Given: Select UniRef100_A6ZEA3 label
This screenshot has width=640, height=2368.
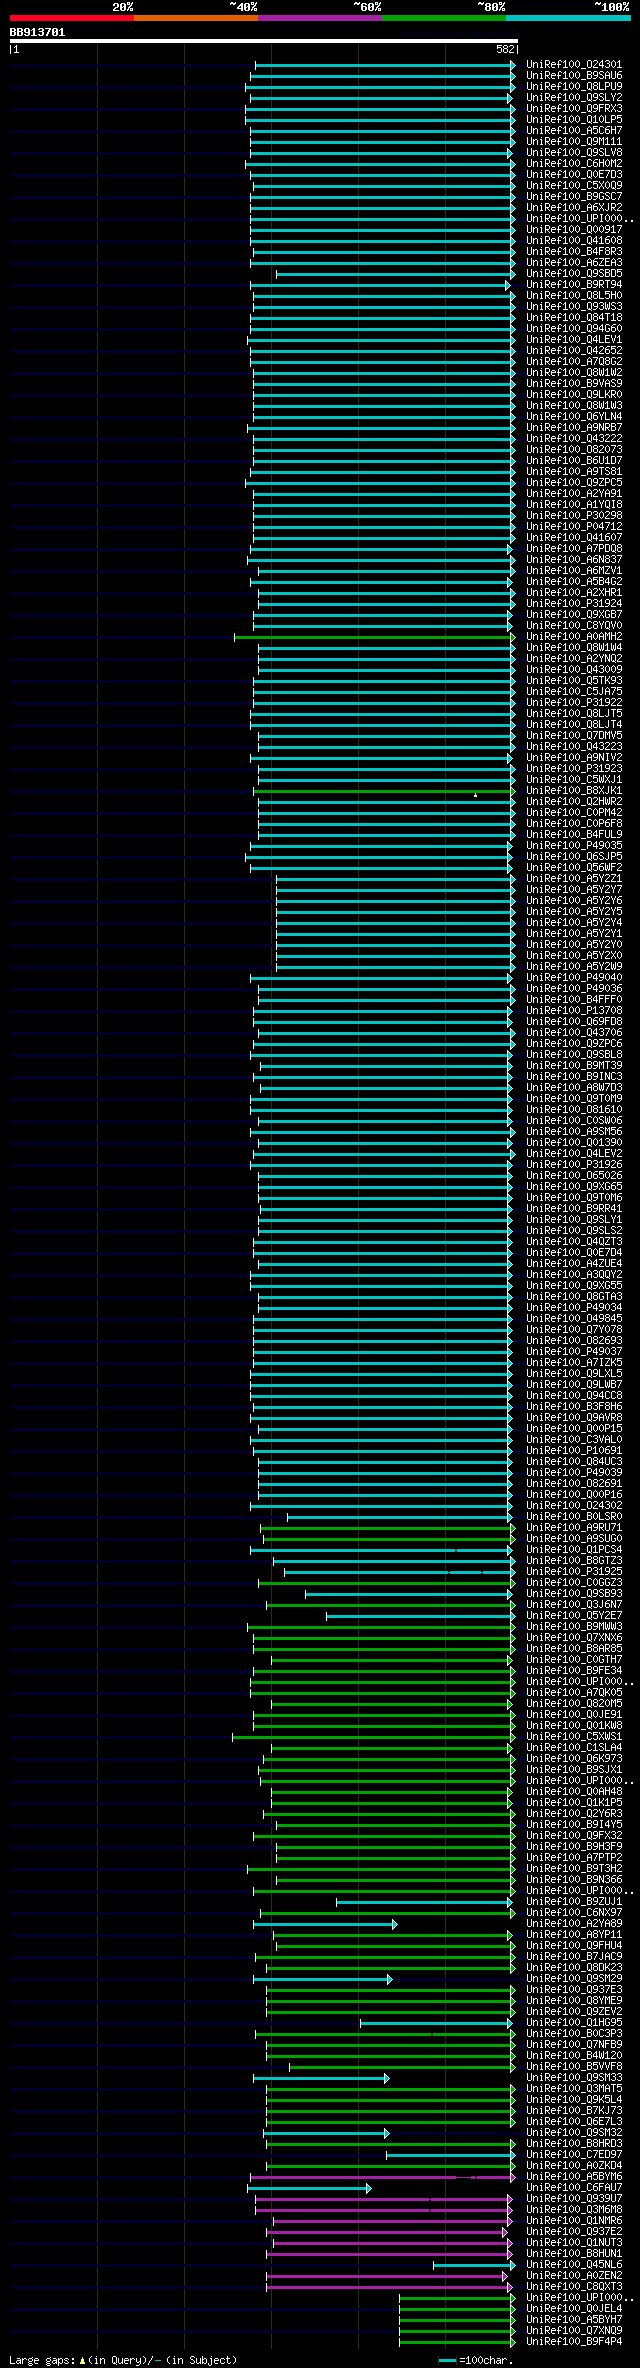Looking at the screenshot, I should (x=574, y=263).
